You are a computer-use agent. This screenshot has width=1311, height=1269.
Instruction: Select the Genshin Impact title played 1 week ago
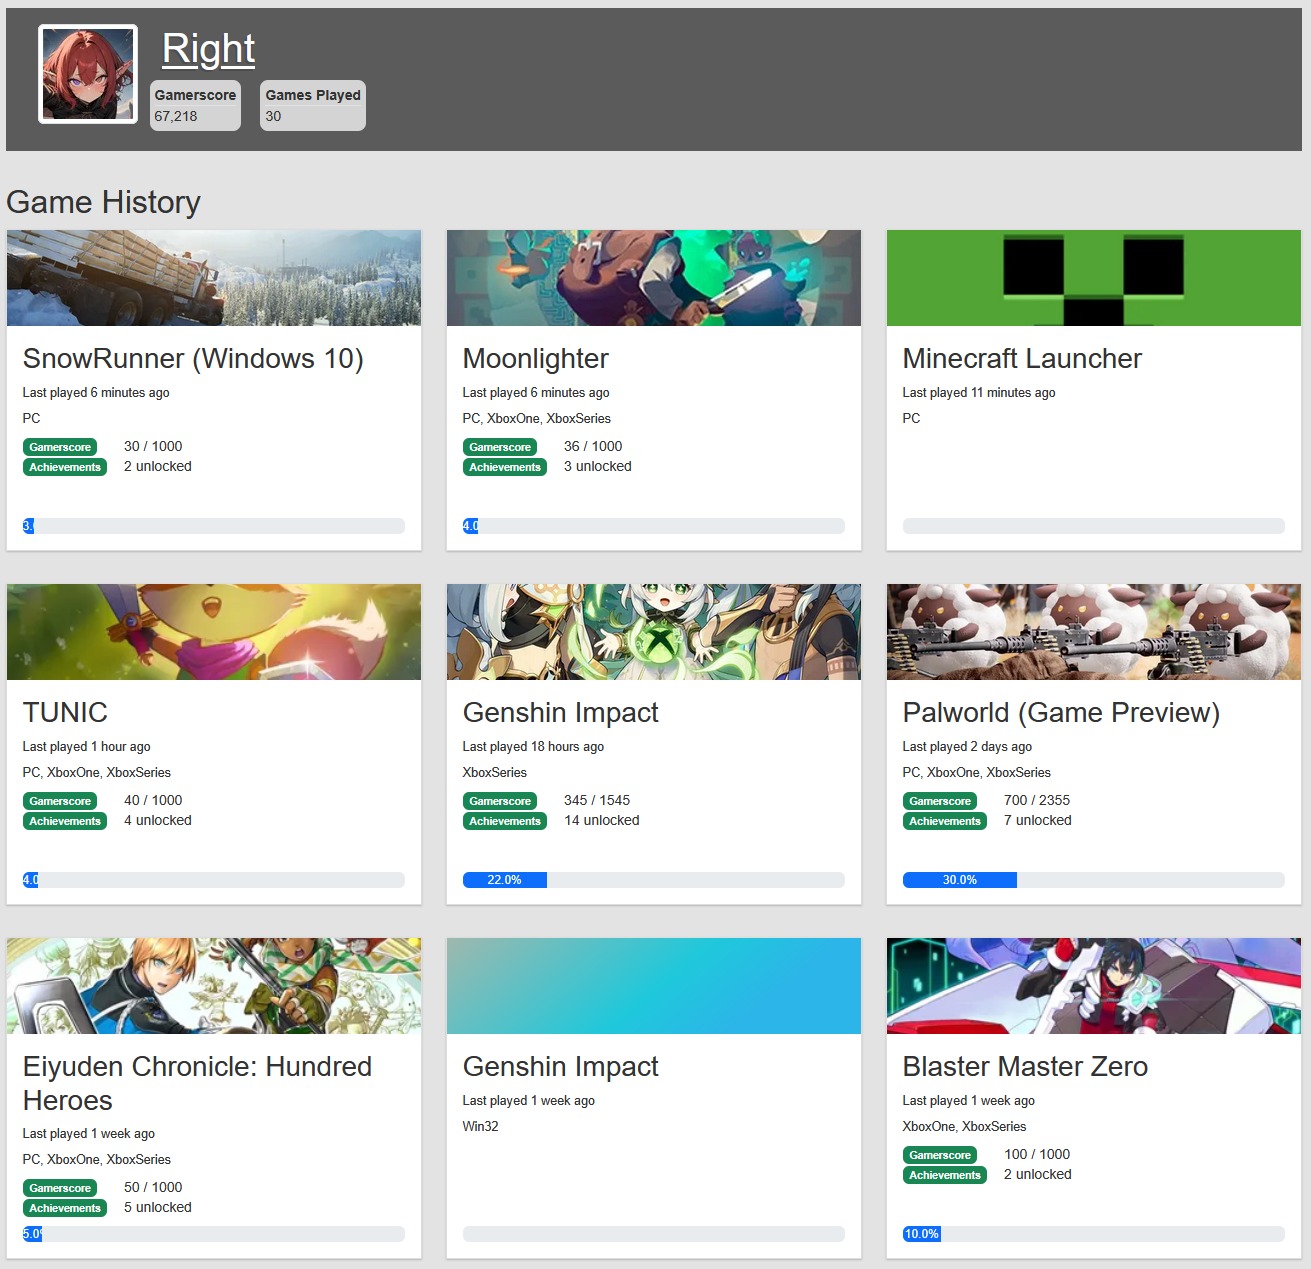[x=560, y=1066]
